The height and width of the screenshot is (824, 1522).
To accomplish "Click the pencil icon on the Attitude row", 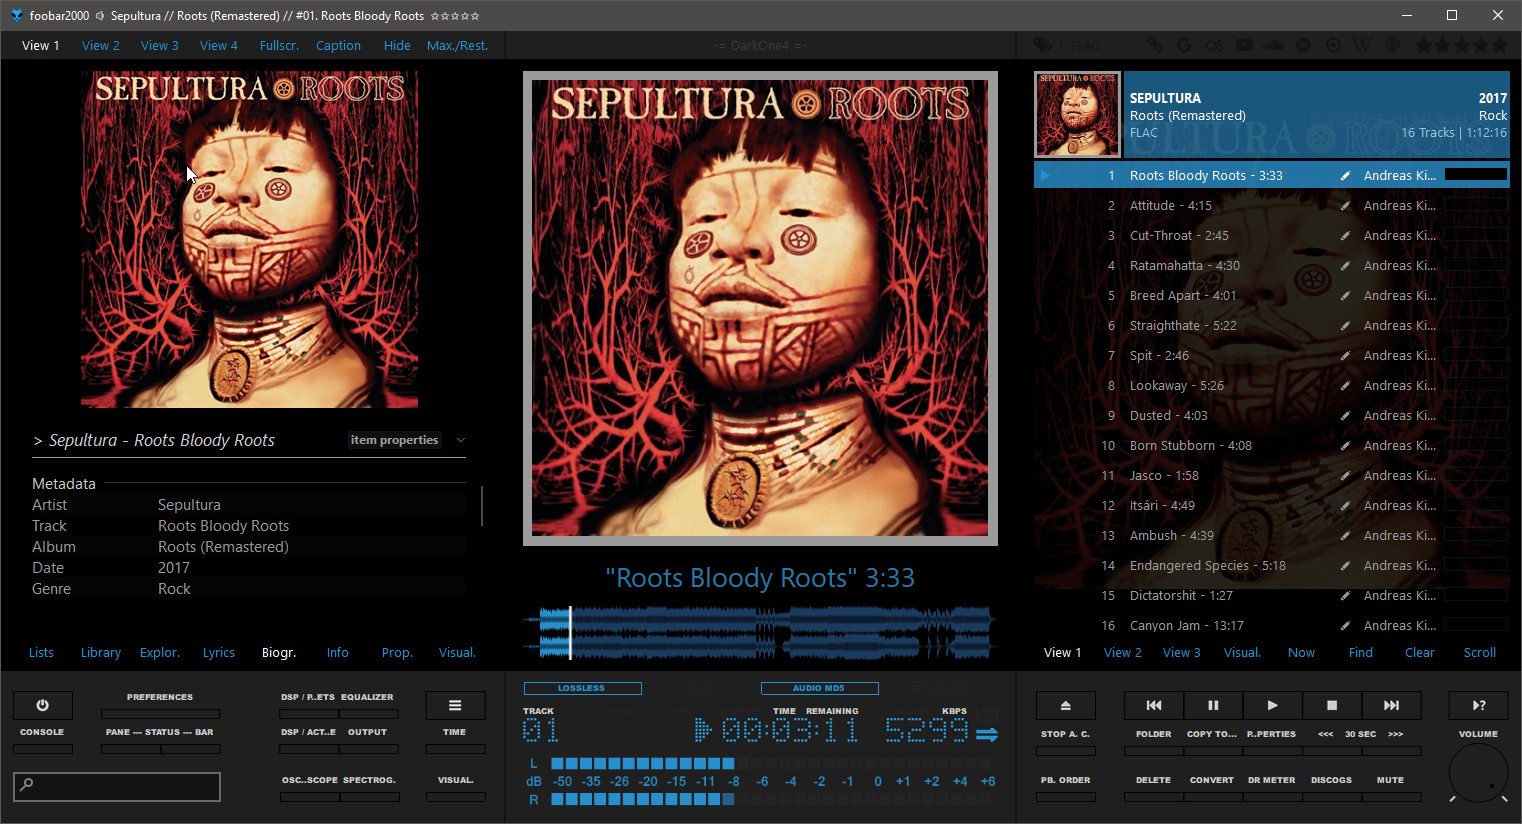I will [x=1345, y=206].
